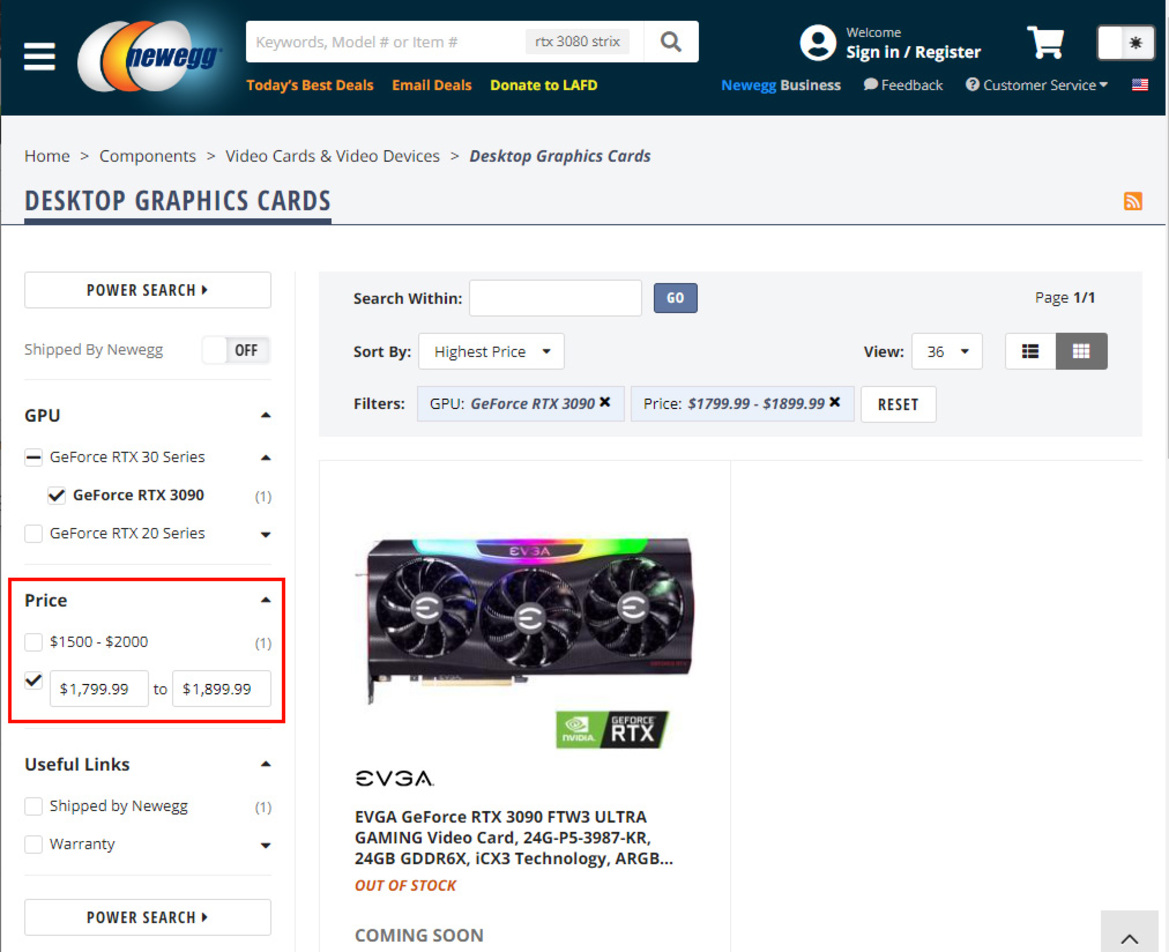Go to the Newegg logo homepage
The width and height of the screenshot is (1169, 952).
[150, 57]
